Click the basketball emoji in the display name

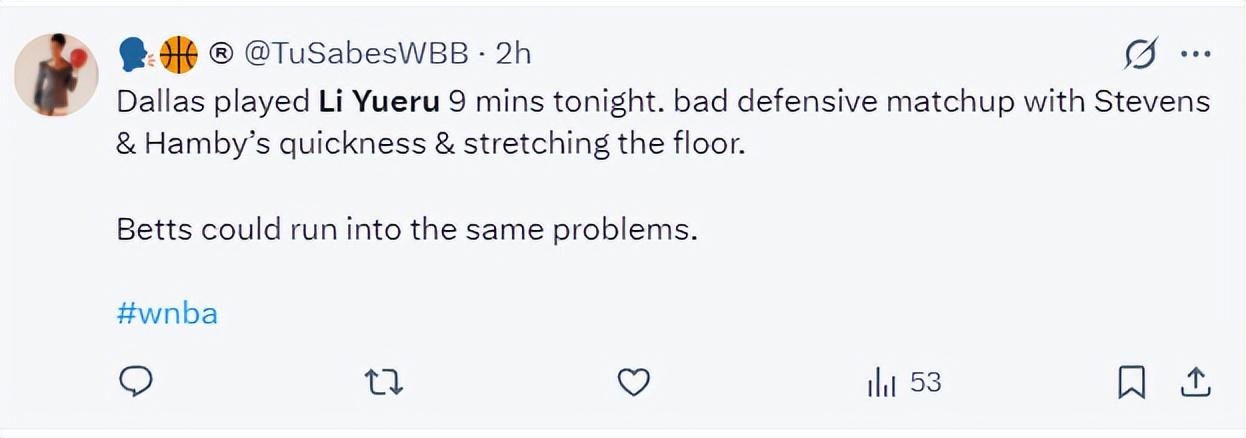179,55
